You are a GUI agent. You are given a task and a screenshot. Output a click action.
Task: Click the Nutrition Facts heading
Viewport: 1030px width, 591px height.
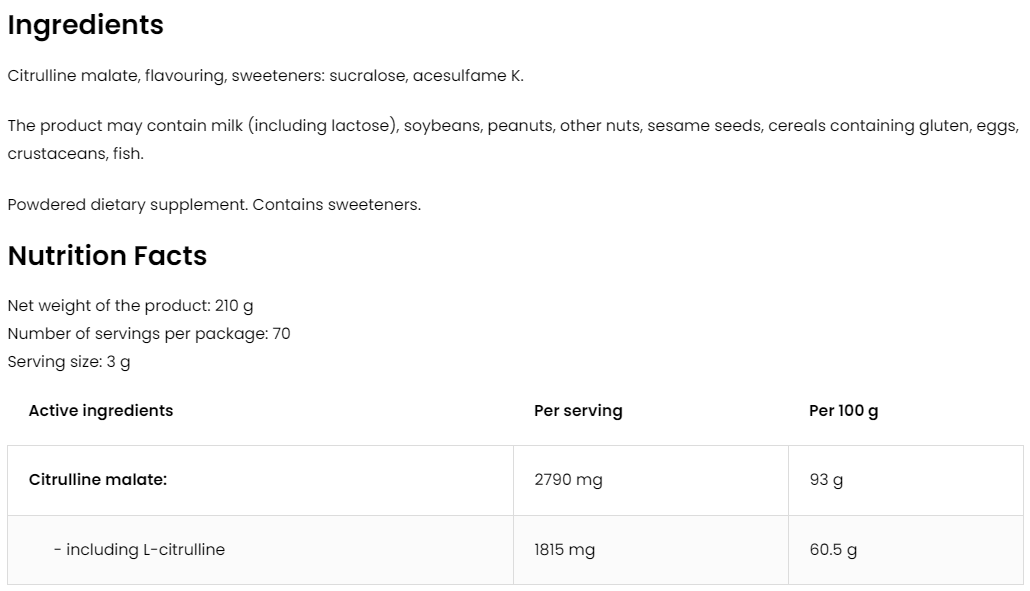[x=107, y=256]
